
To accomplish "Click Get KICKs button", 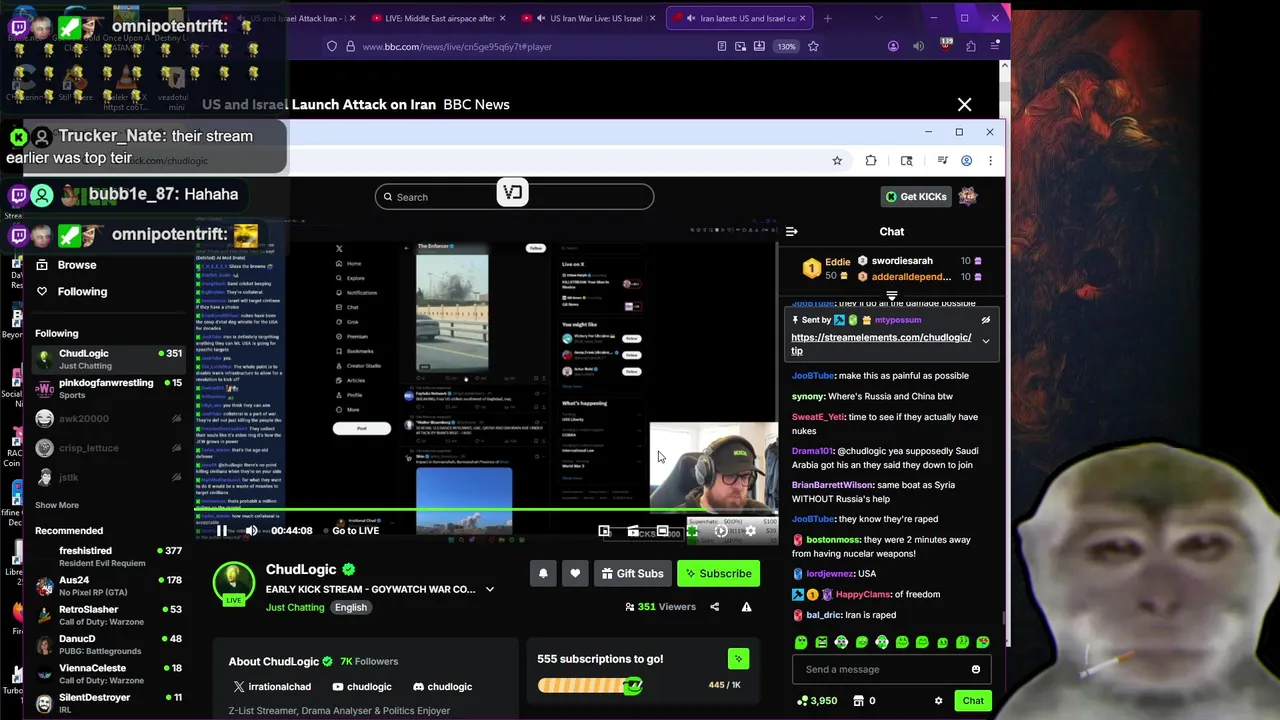I will click(916, 197).
